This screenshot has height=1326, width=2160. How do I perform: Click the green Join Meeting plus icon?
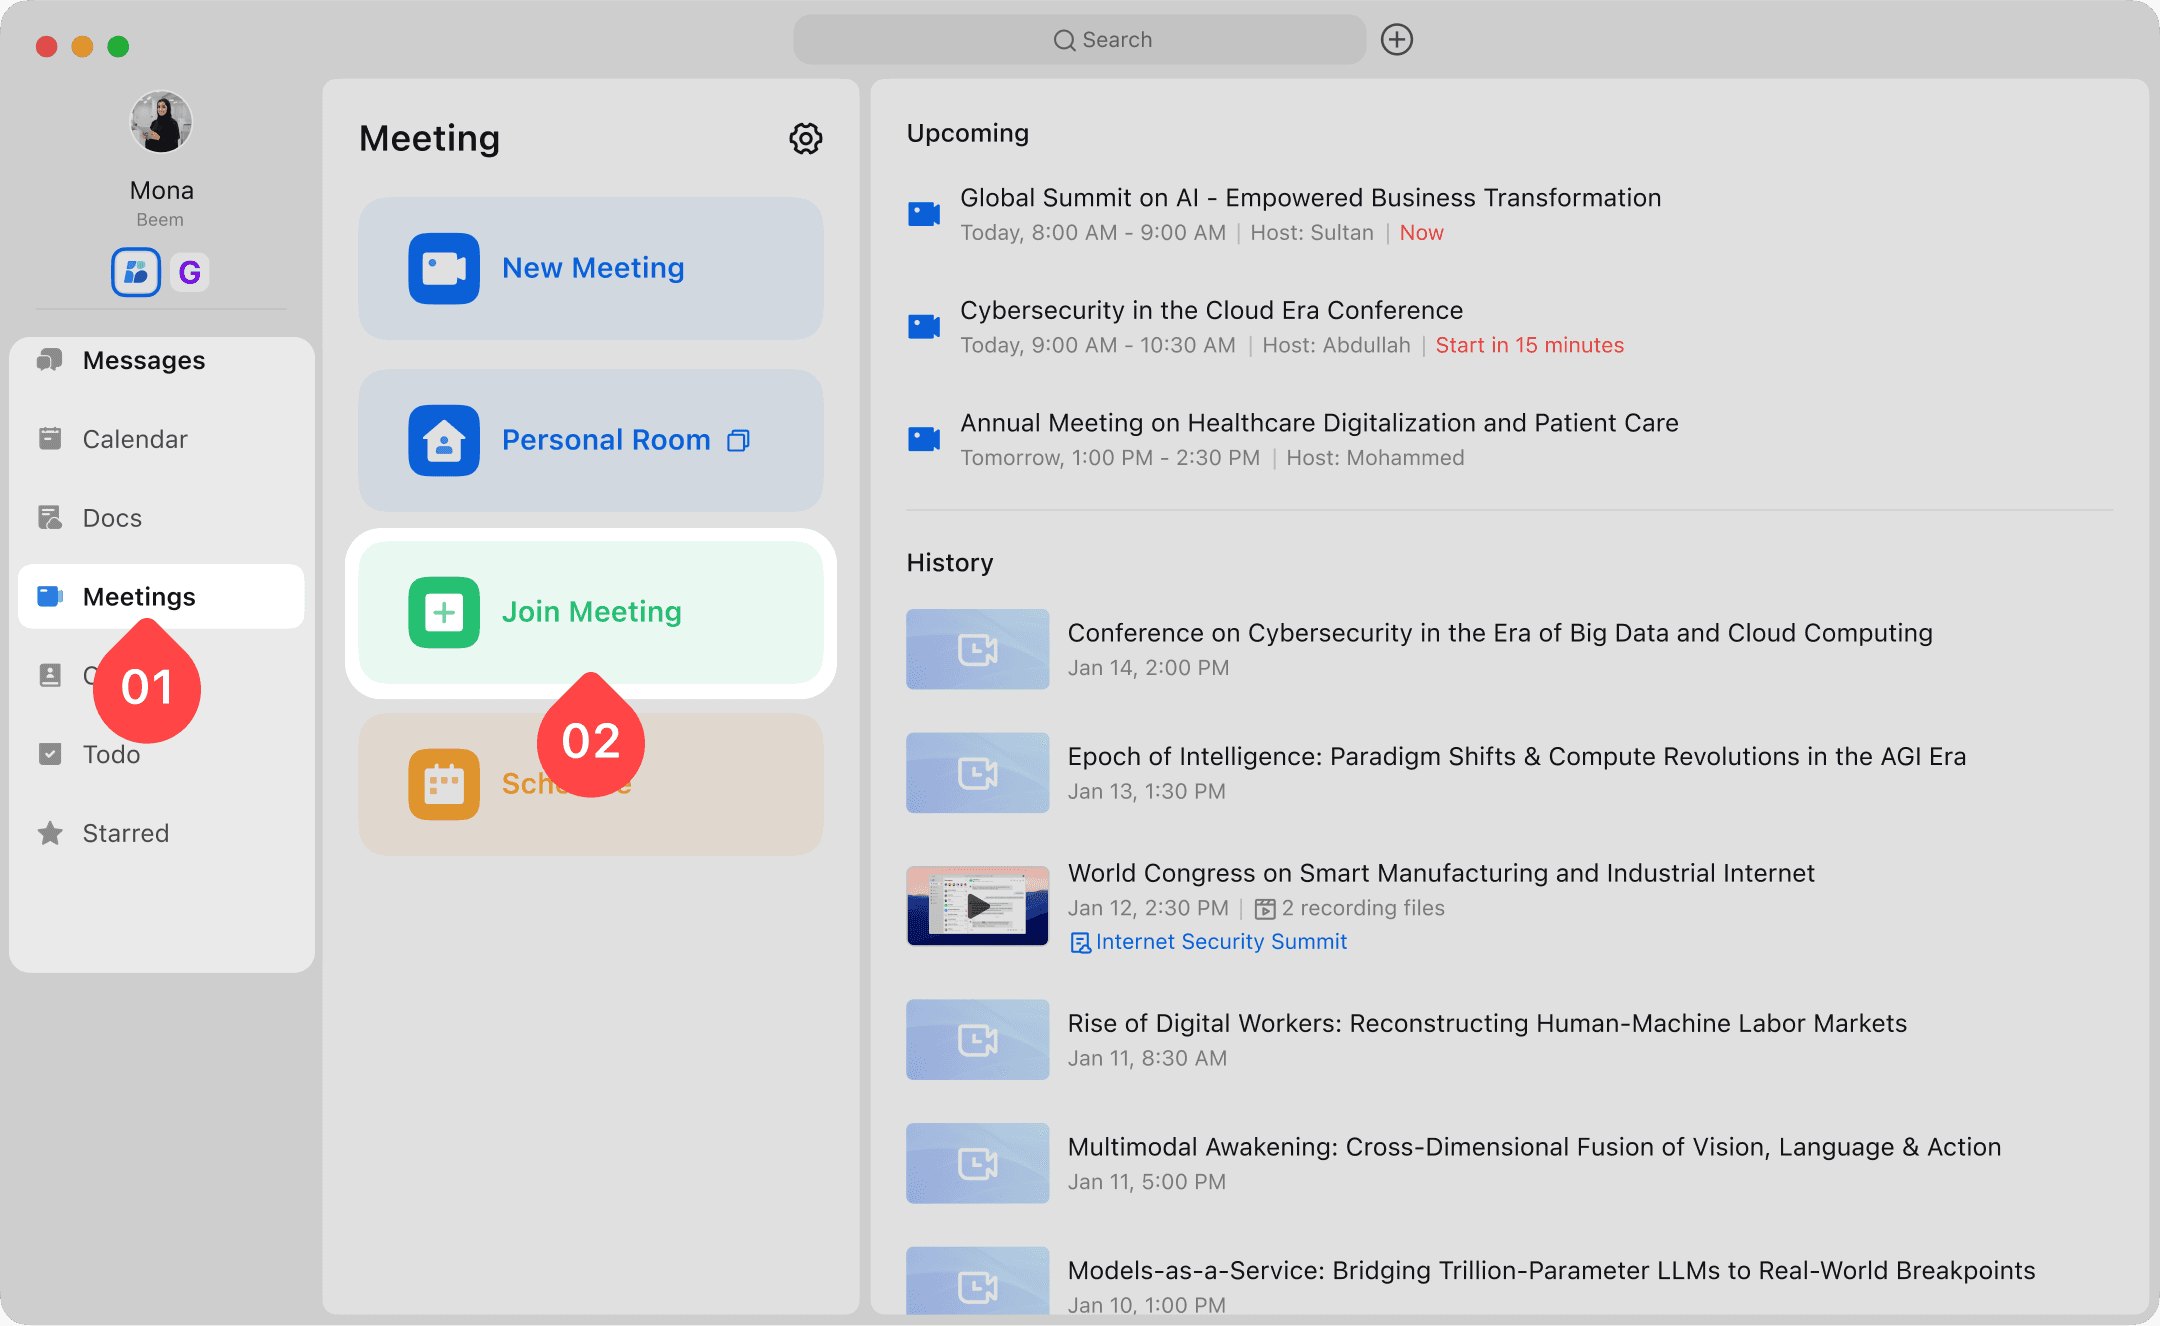tap(444, 612)
